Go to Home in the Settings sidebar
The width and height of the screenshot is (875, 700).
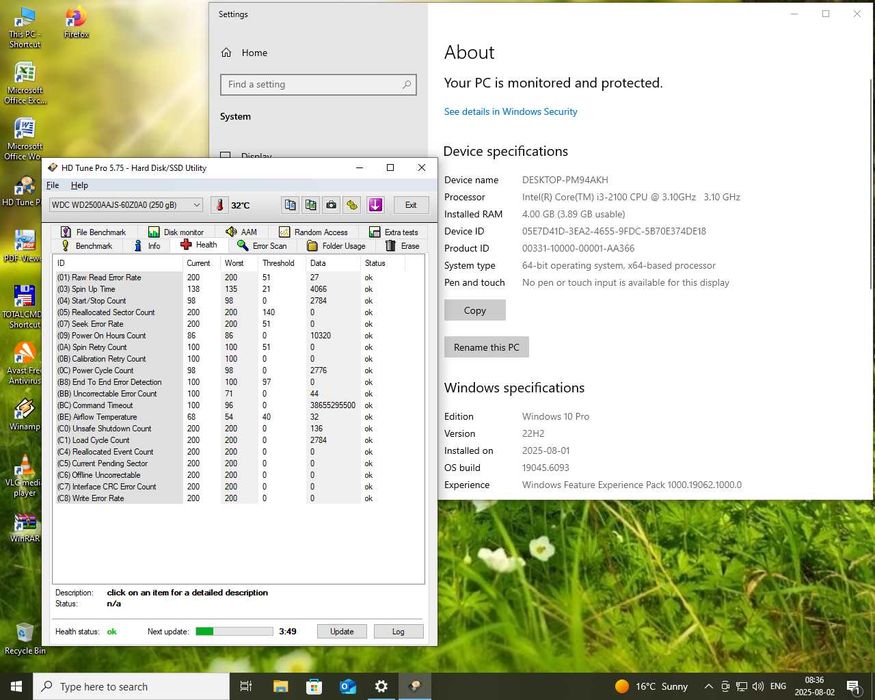[244, 52]
